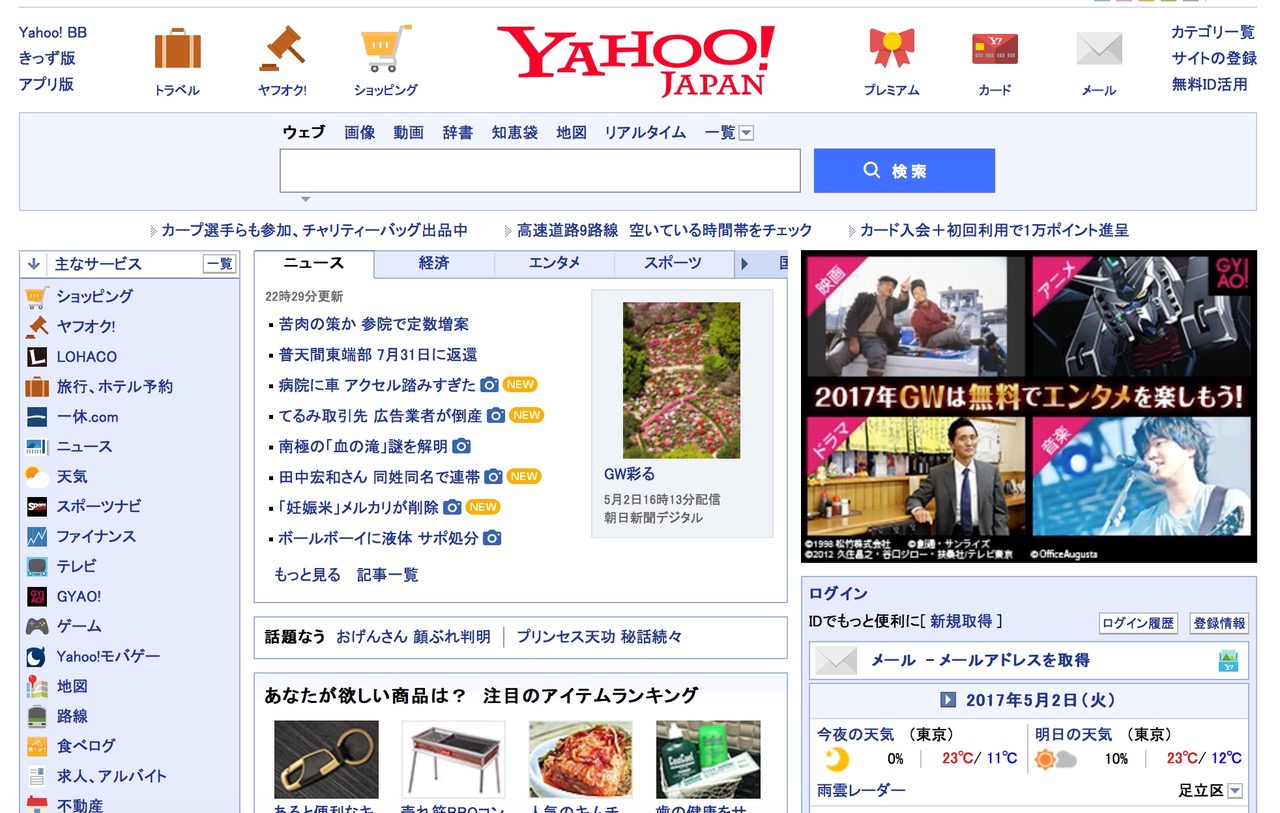
Task: Click the 路線 train icon in sidebar
Action: click(x=37, y=716)
